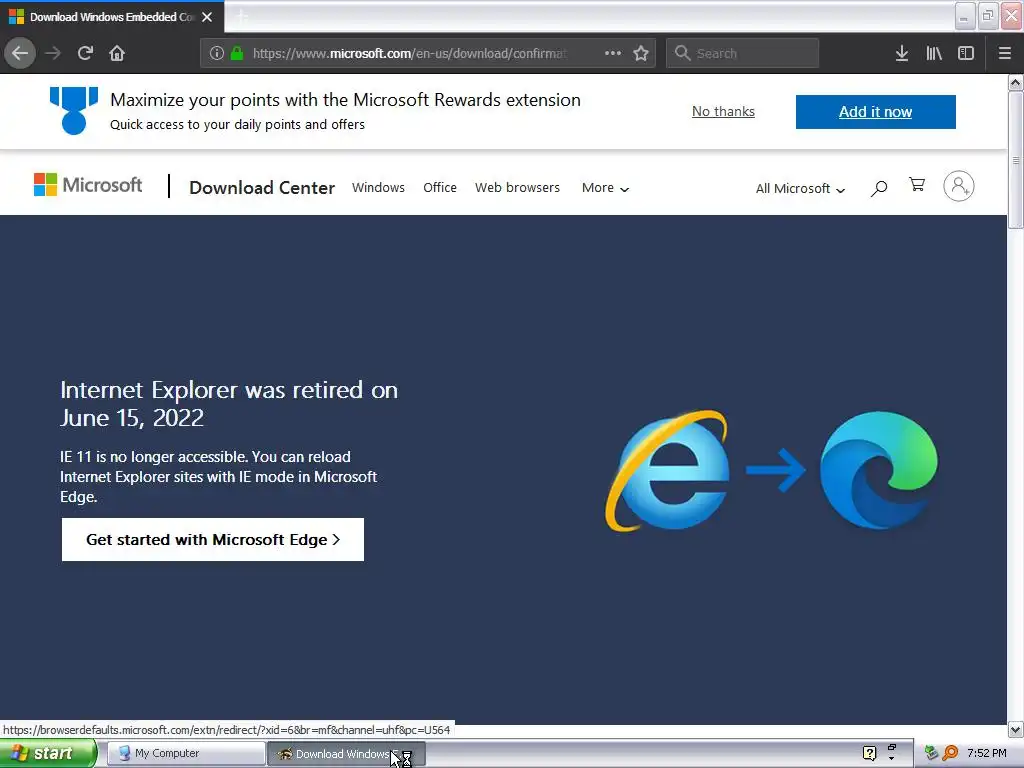Open a new tab with plus button
The width and height of the screenshot is (1024, 768).
(x=242, y=17)
